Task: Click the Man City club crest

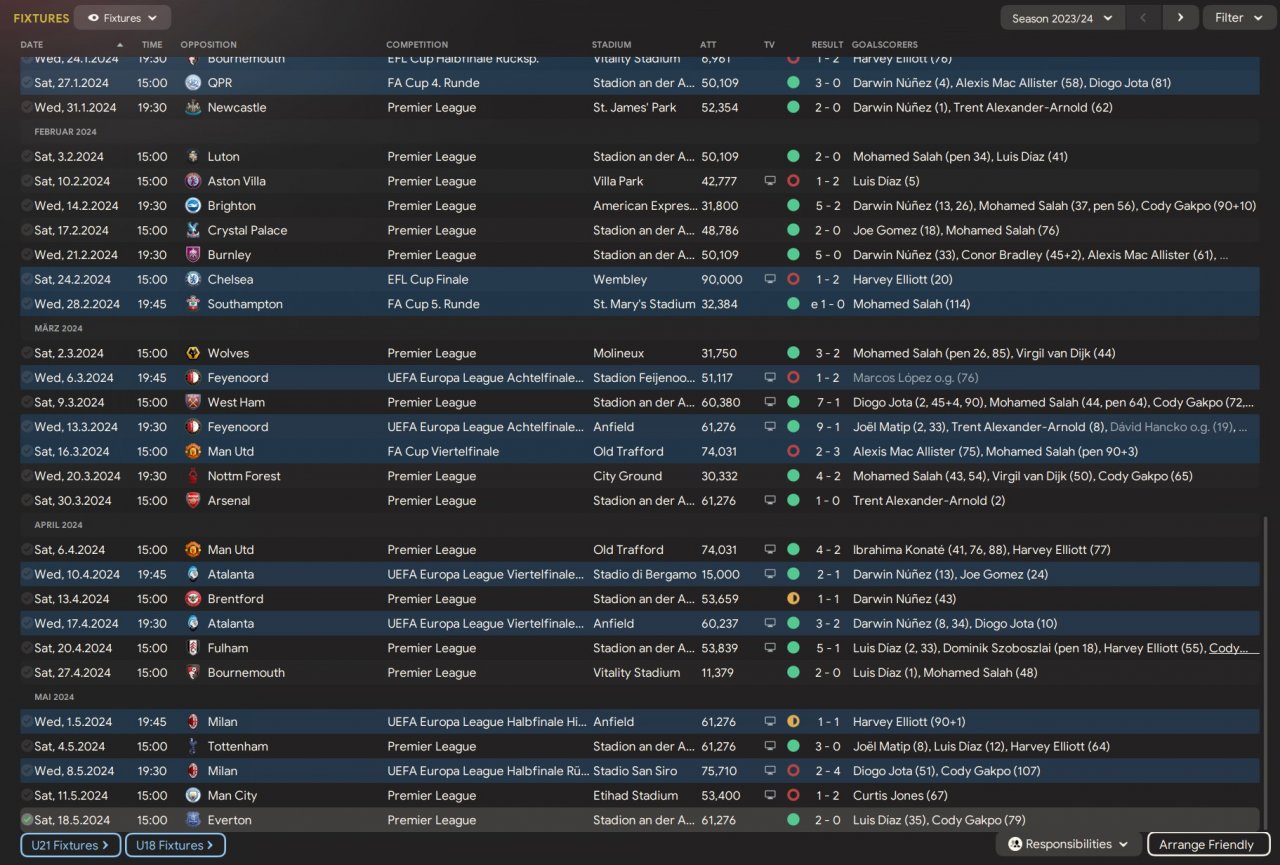Action: pyautogui.click(x=193, y=796)
